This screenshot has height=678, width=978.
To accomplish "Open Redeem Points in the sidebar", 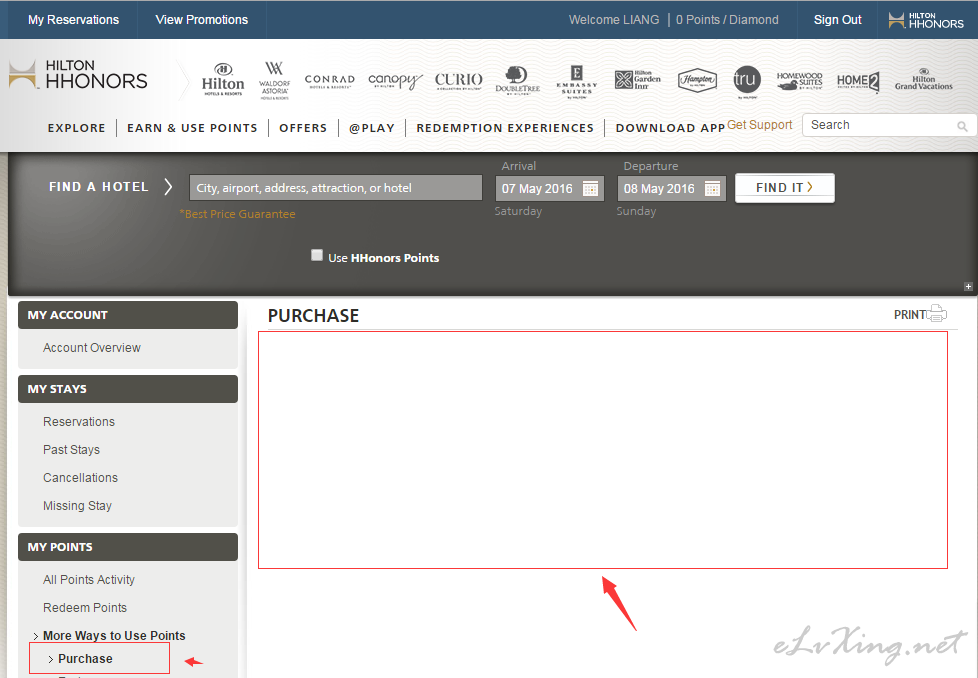I will click(x=85, y=608).
